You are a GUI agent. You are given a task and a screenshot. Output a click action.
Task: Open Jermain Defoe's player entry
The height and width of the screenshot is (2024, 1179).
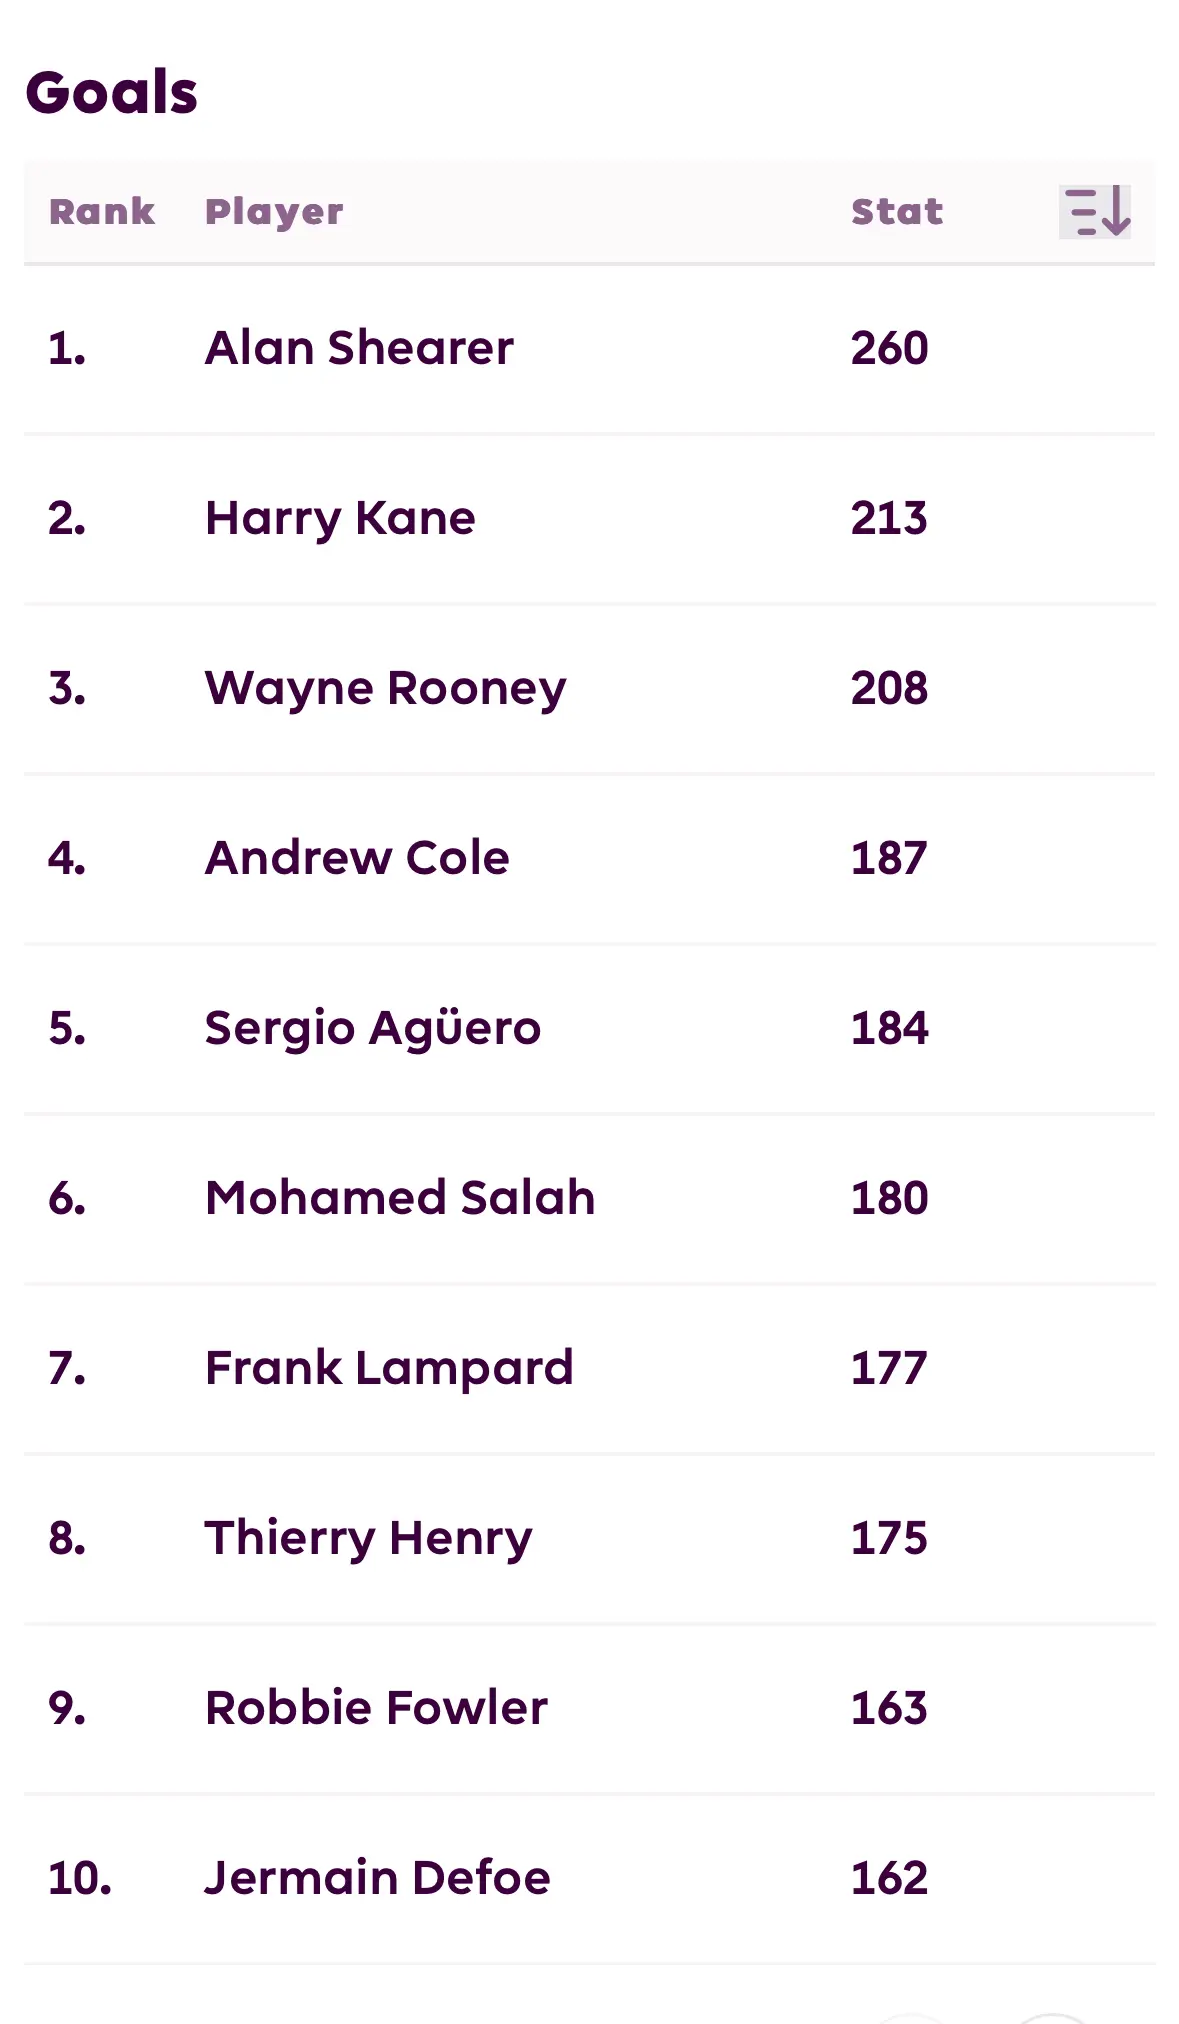point(377,1878)
